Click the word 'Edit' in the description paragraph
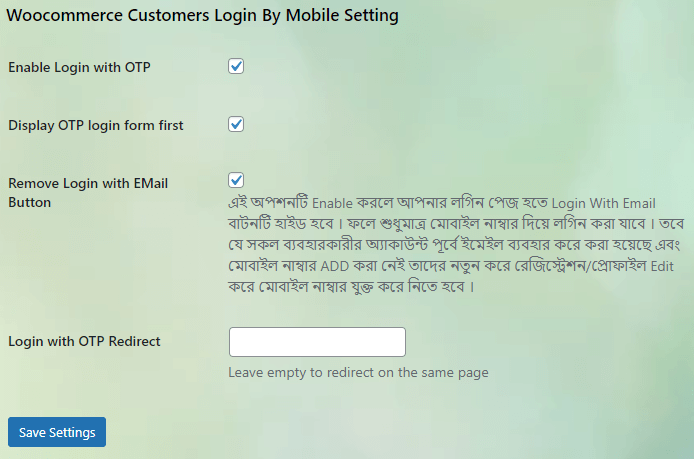Viewport: 694px width, 459px height. tap(662, 266)
